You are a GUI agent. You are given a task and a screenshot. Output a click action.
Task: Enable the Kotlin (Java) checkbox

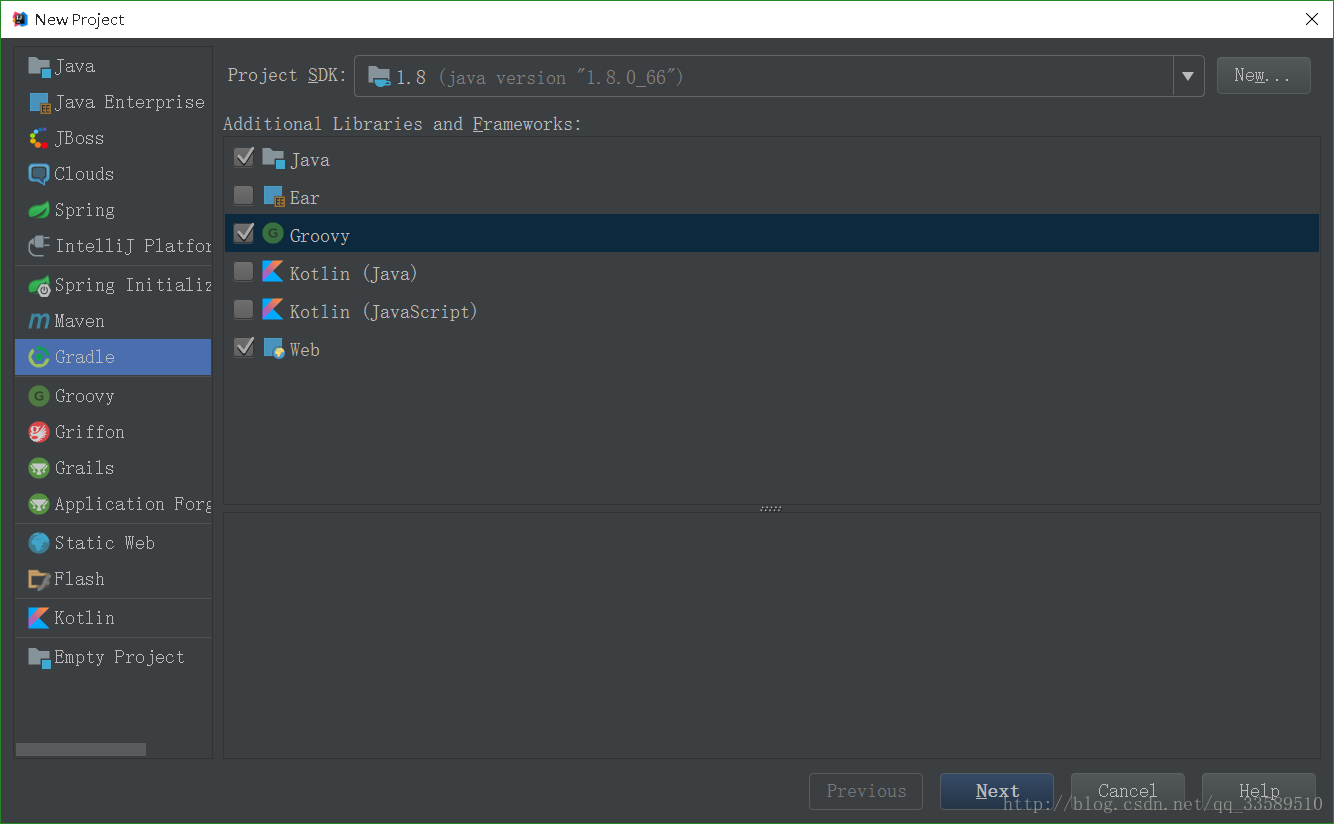243,272
